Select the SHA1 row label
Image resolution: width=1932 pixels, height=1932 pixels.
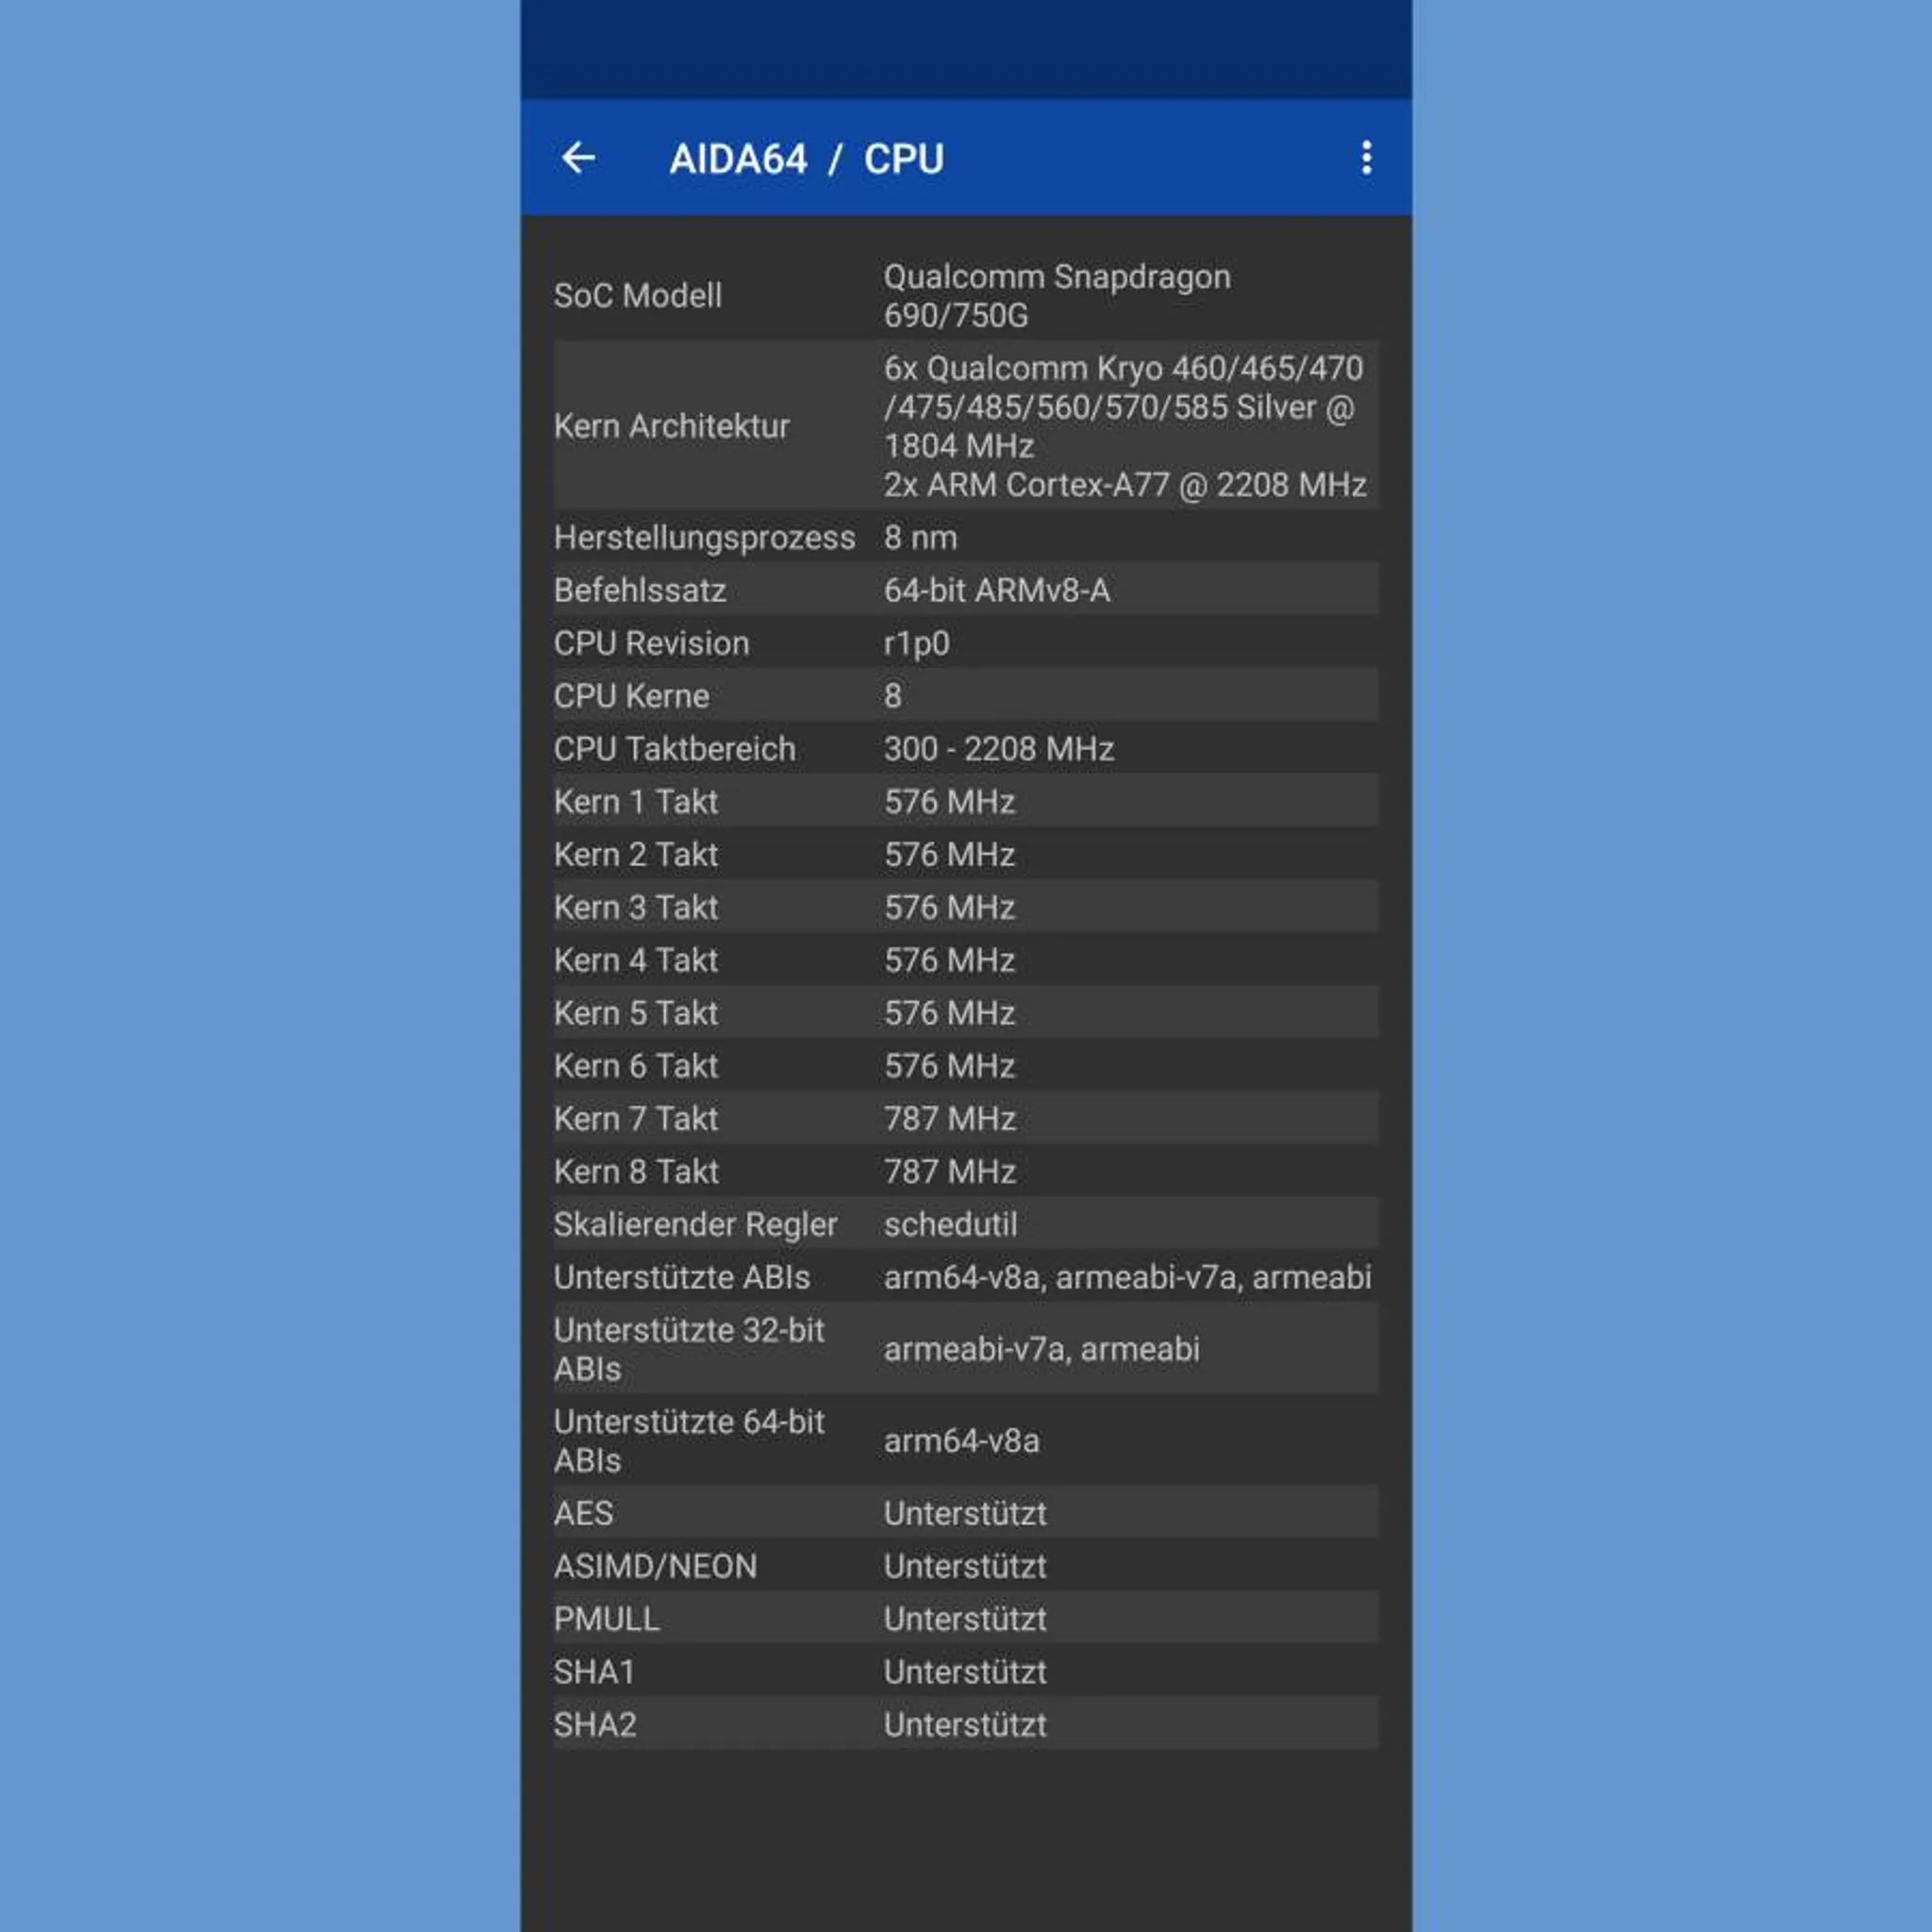[595, 1673]
